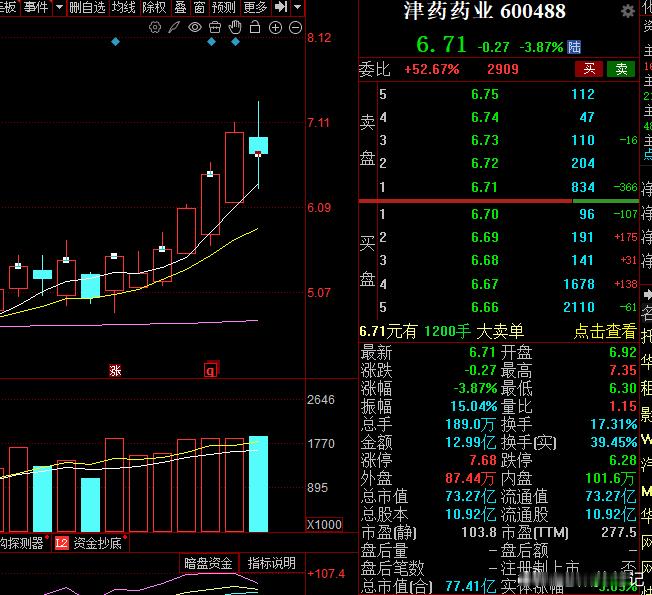Click 振幅 value 15.04%
652x595 pixels.
click(x=474, y=406)
